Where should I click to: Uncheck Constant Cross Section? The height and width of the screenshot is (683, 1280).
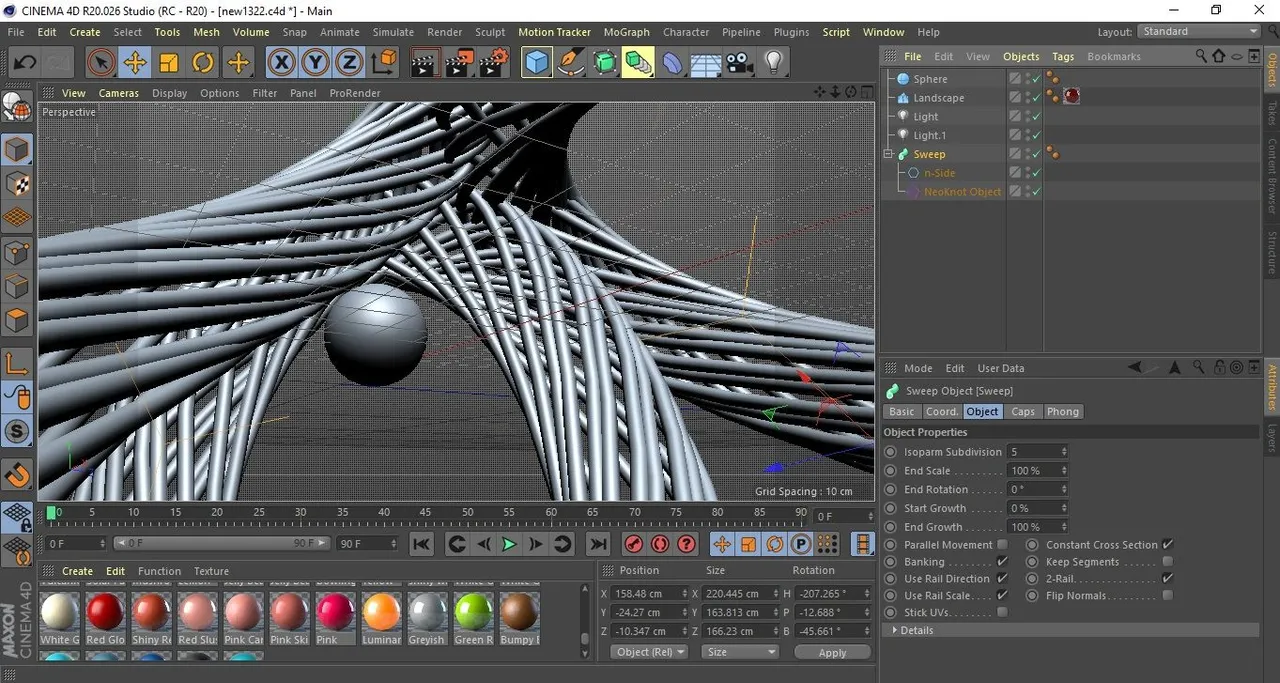coord(1167,545)
